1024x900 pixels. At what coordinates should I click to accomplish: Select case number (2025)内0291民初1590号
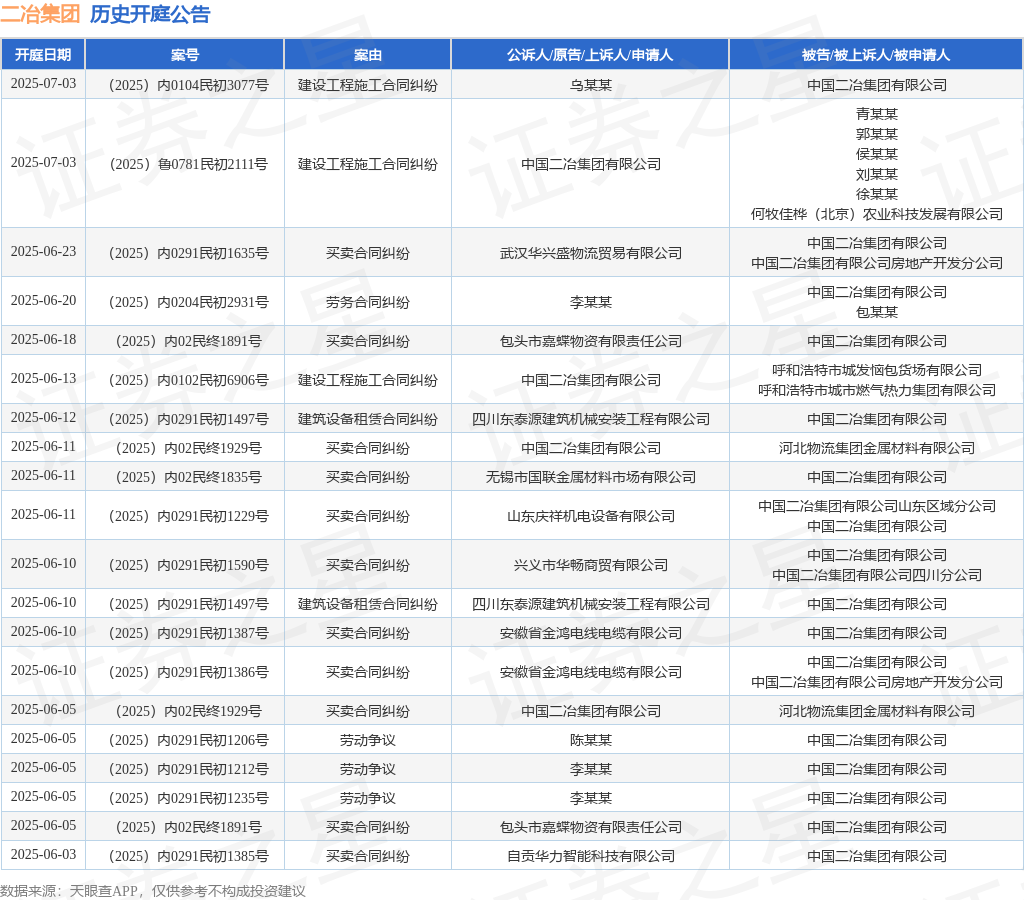pyautogui.click(x=189, y=565)
